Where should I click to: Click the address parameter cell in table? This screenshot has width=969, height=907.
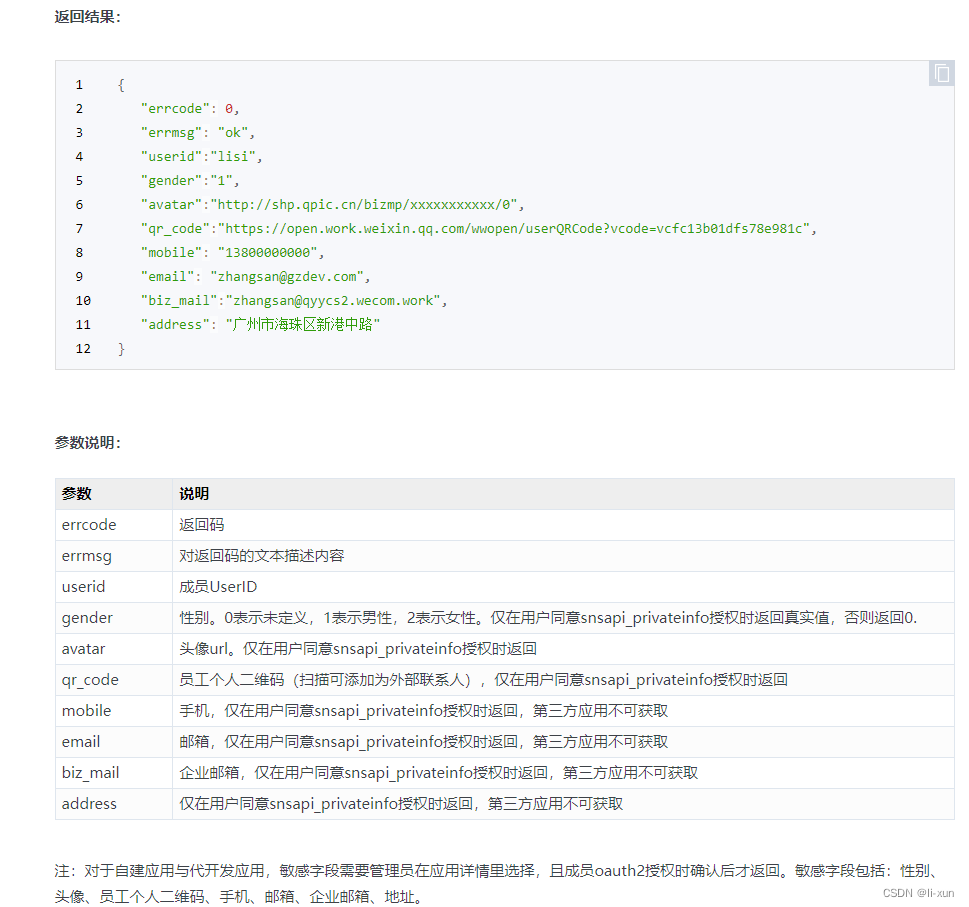pyautogui.click(x=114, y=804)
